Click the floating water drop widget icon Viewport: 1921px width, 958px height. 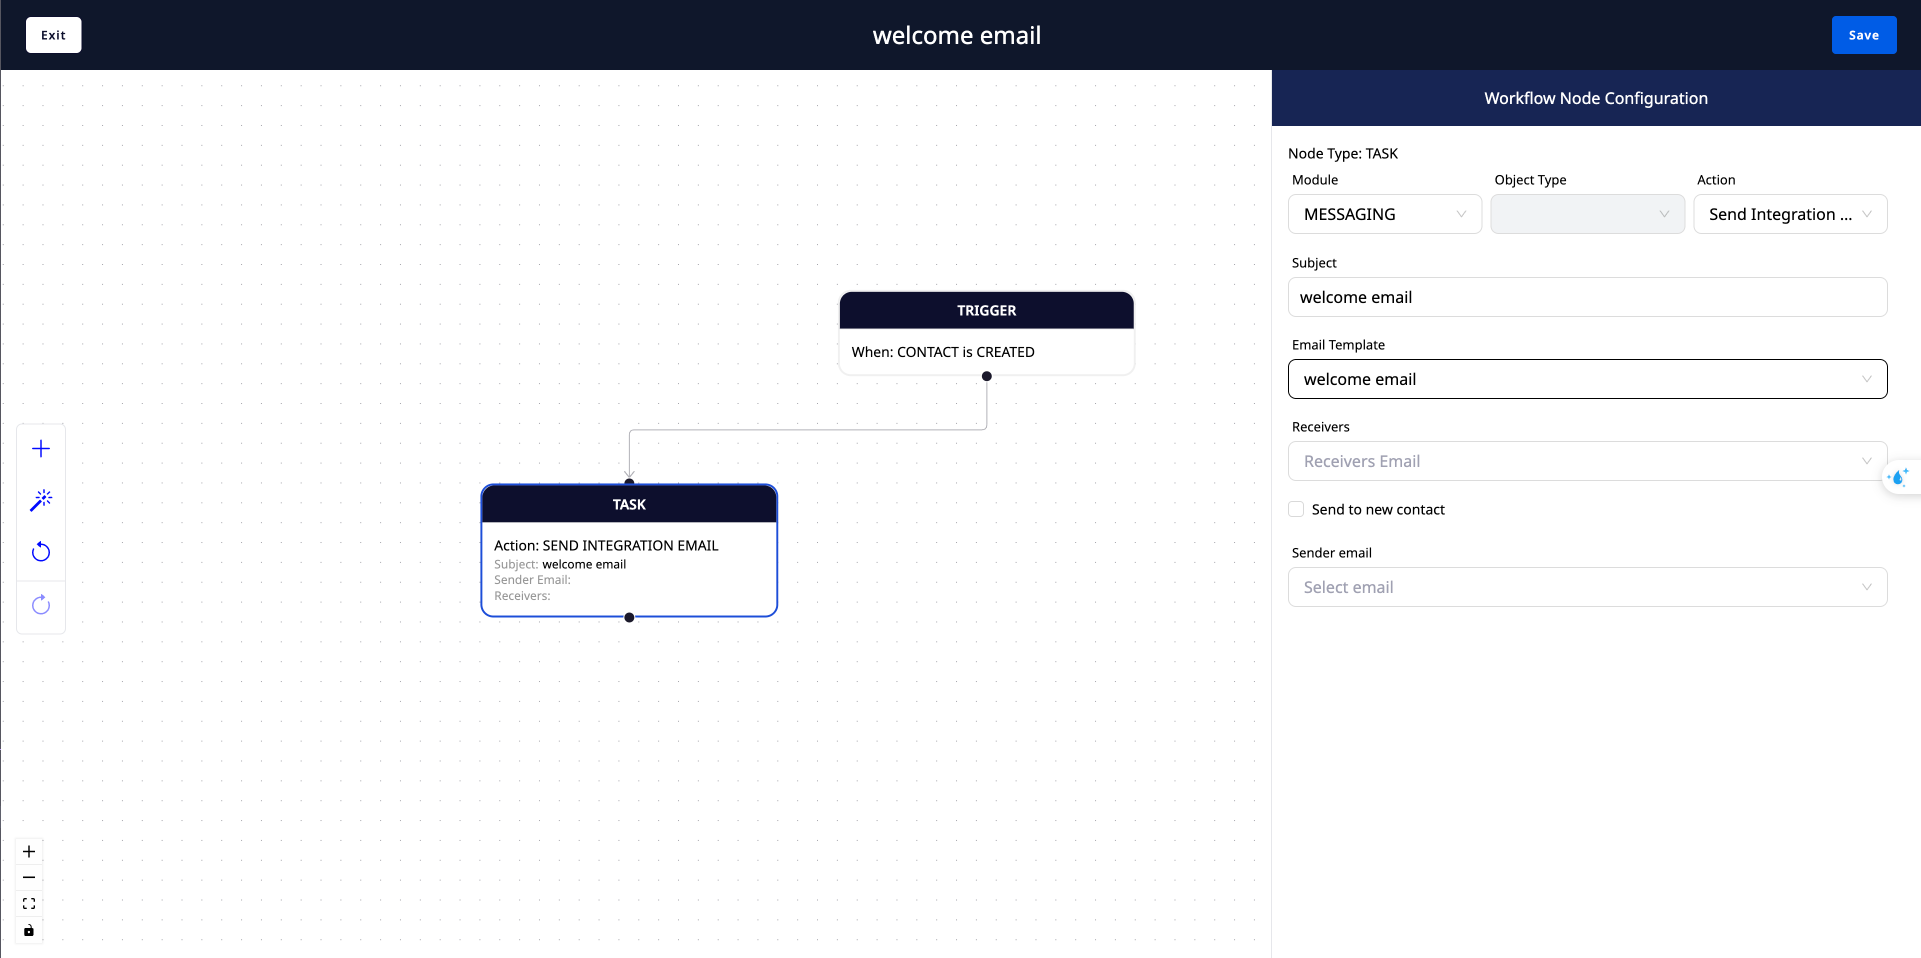(x=1899, y=478)
